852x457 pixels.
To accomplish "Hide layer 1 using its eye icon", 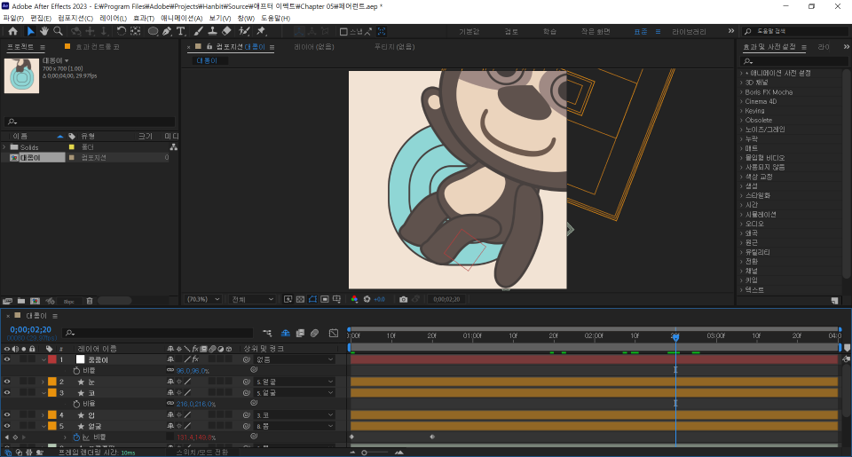I will pyautogui.click(x=7, y=360).
